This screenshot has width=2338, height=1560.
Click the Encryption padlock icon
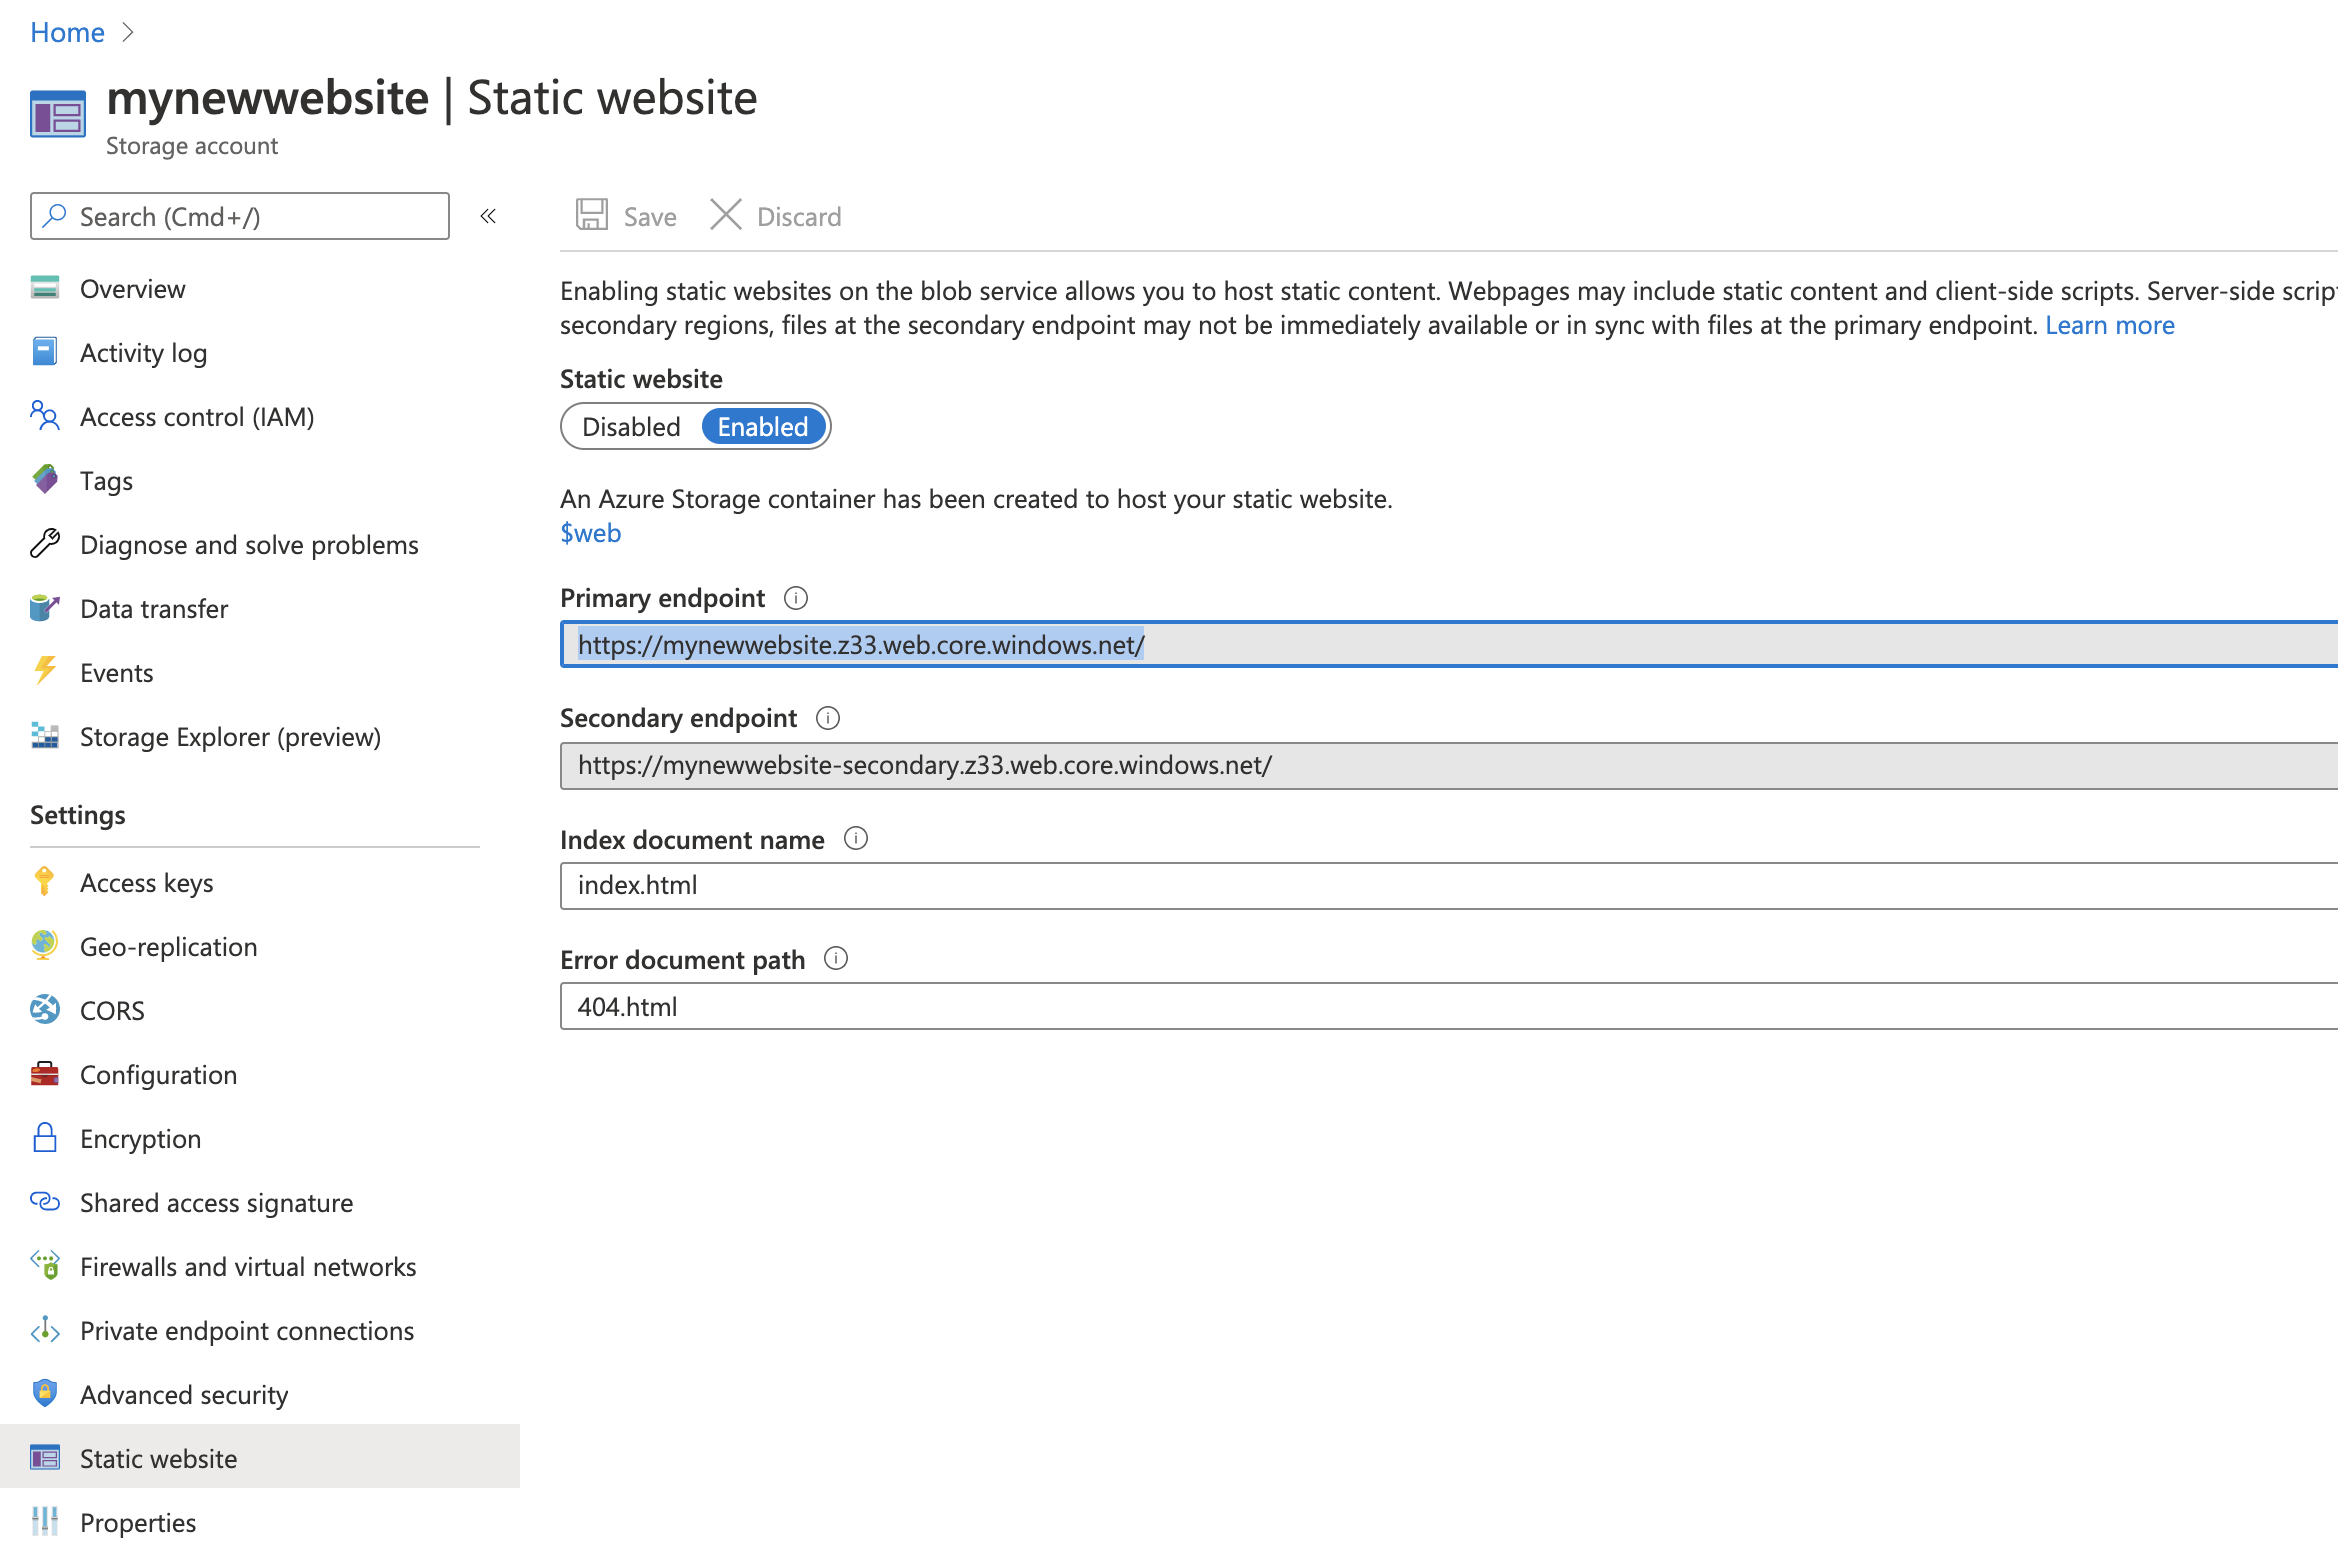[x=45, y=1138]
